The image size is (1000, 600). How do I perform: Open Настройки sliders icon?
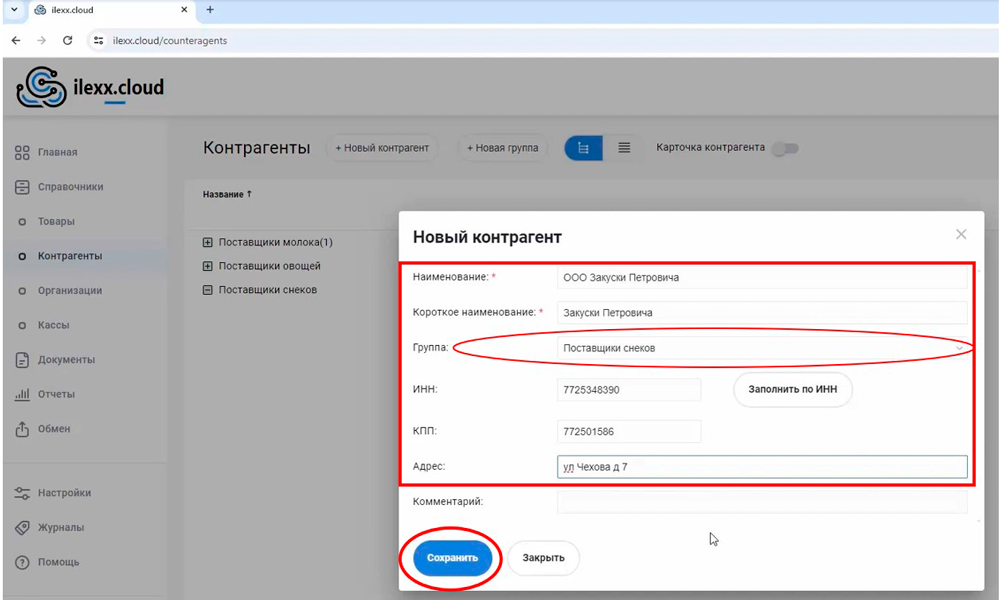22,493
